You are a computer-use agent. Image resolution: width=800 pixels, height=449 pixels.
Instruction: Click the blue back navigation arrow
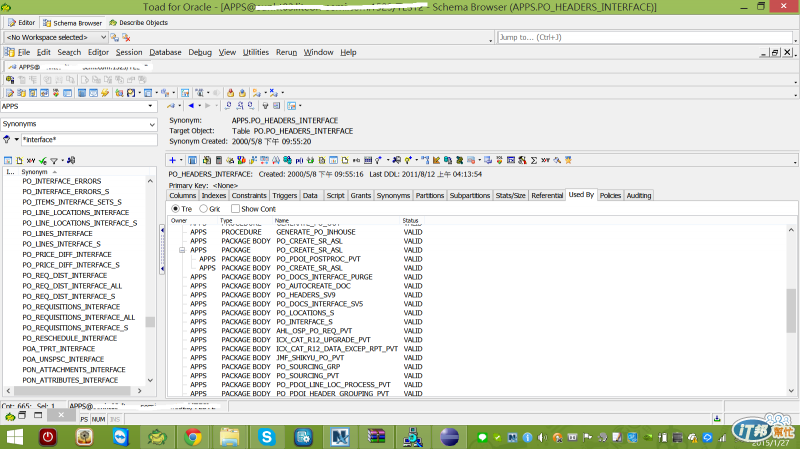pyautogui.click(x=191, y=106)
